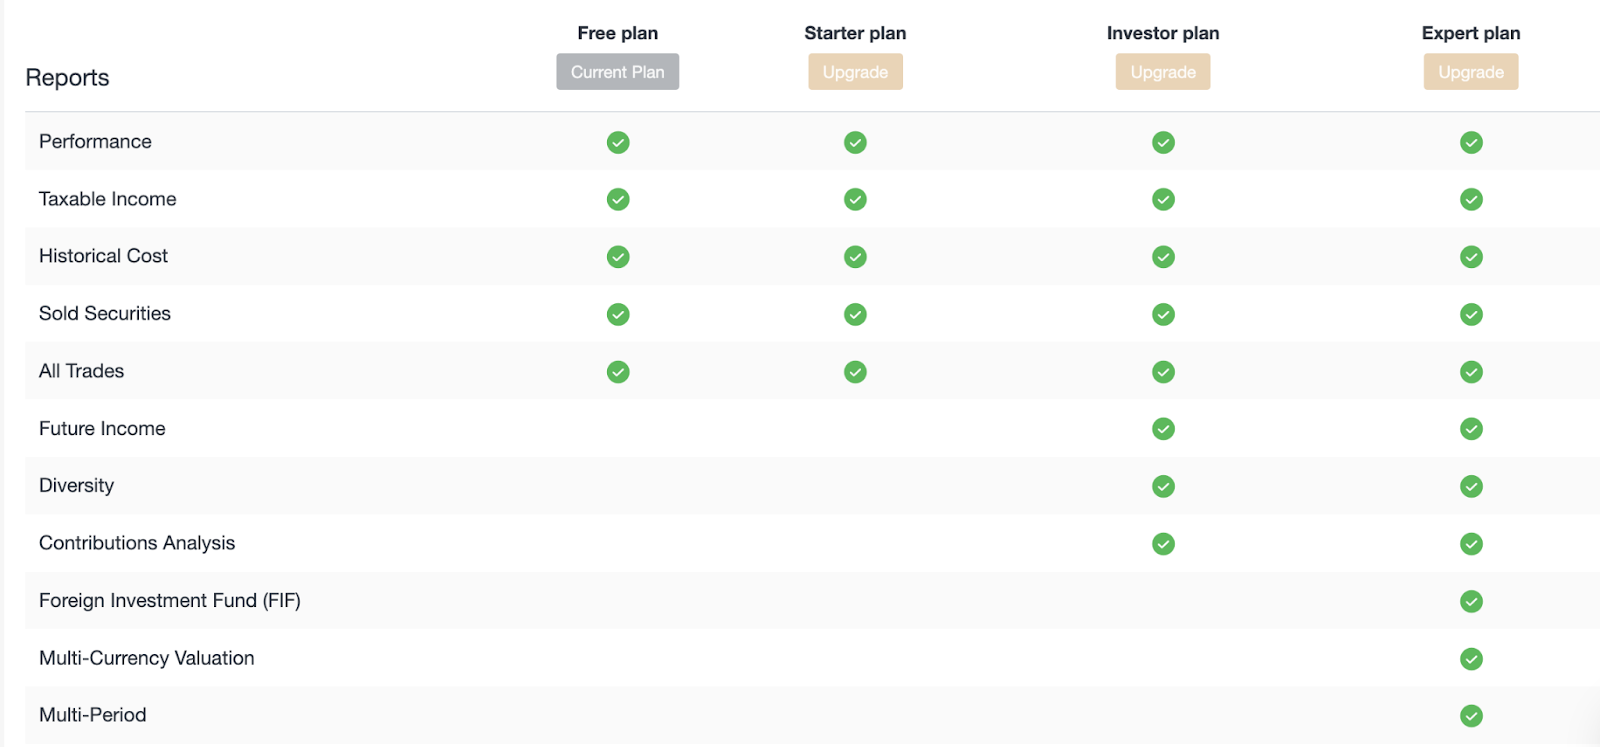Click the Reports section heading
The height and width of the screenshot is (747, 1600).
pyautogui.click(x=67, y=78)
